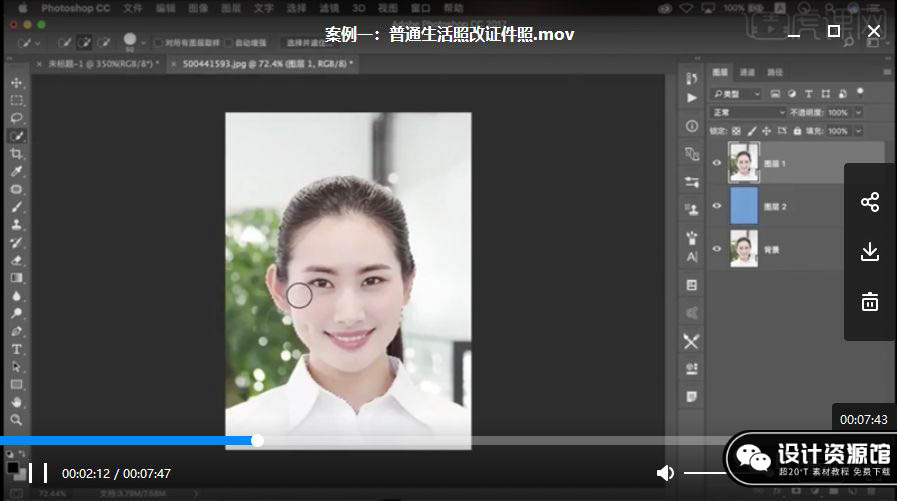Toggle lock transparent pixels icon
897x501 pixels.
coord(736,131)
